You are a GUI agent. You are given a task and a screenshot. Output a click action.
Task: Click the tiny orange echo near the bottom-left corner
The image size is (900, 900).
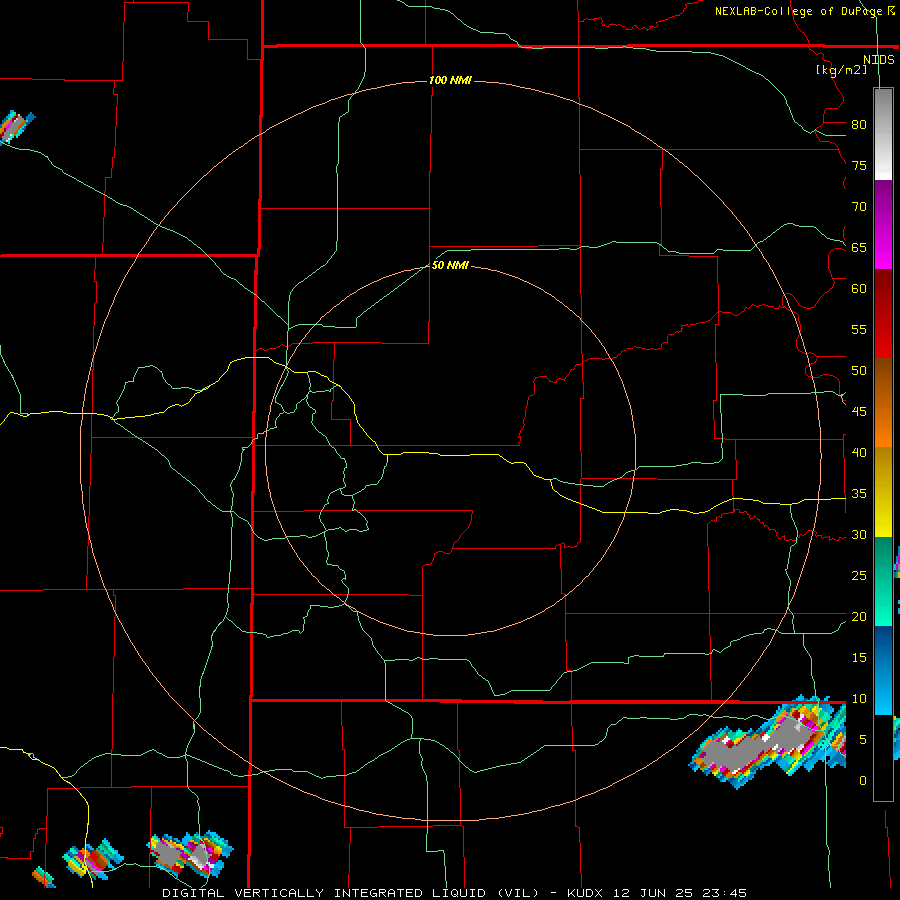(x=43, y=876)
